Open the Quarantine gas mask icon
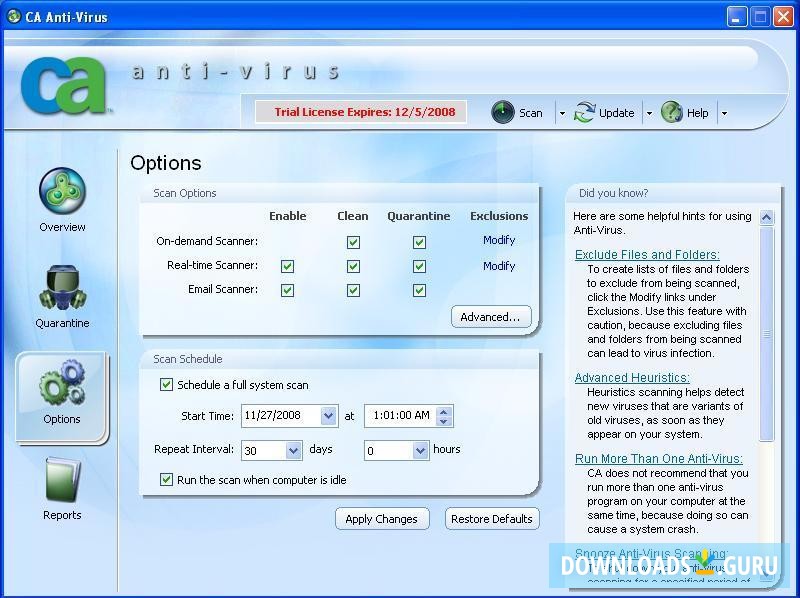Viewport: 800px width, 598px height. click(x=62, y=288)
